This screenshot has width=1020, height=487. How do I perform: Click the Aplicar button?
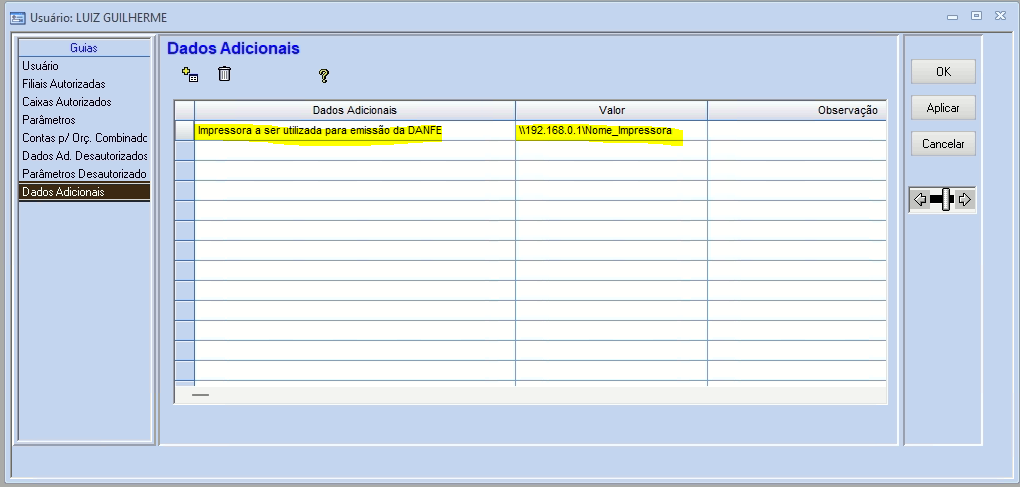pyautogui.click(x=943, y=108)
